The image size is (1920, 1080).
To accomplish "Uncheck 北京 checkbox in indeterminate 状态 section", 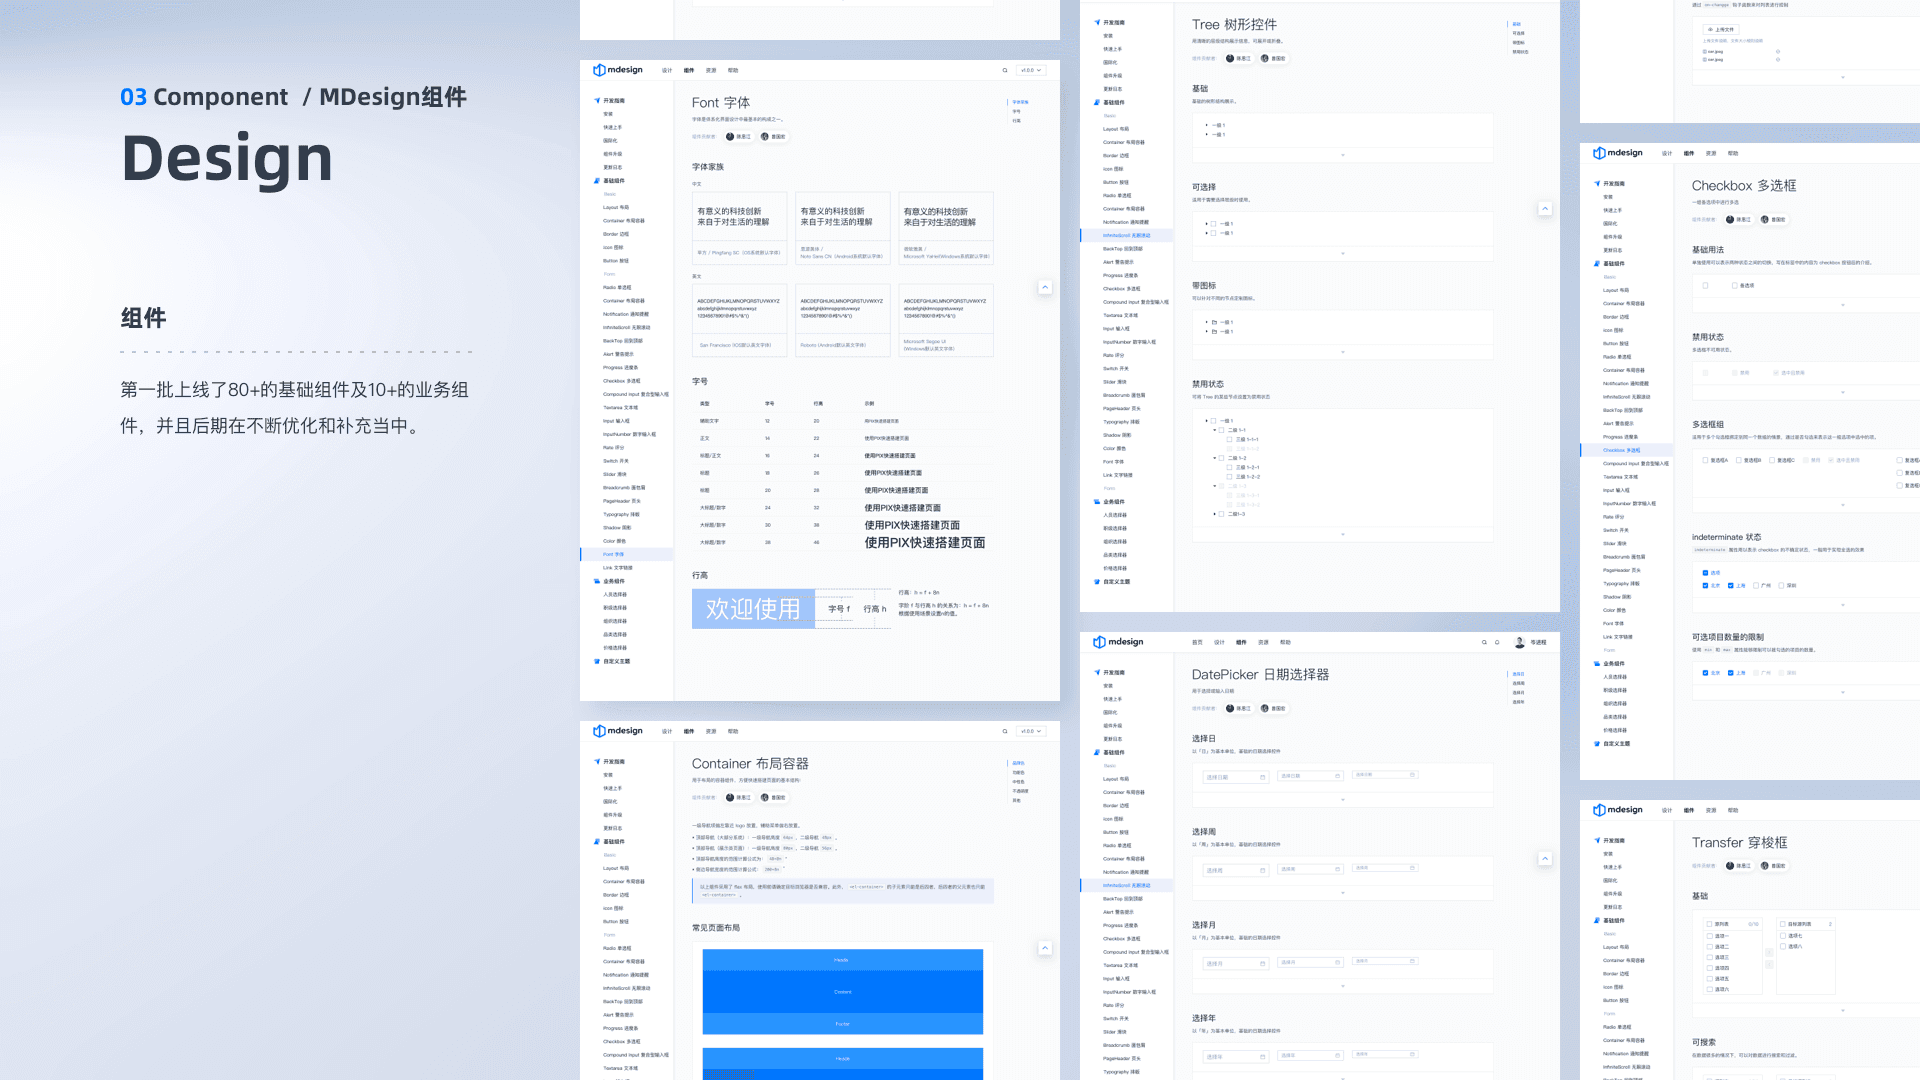I will [x=1706, y=585].
